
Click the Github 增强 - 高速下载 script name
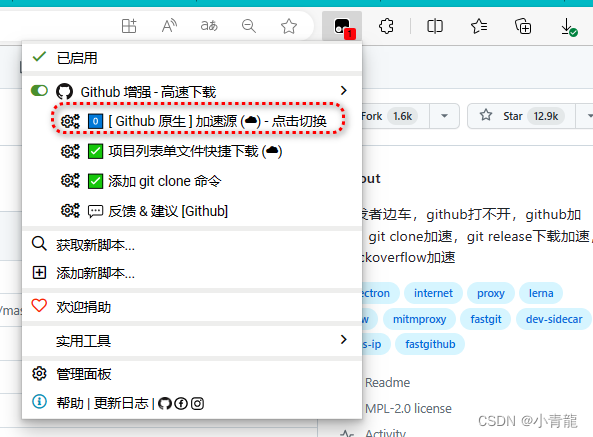point(148,92)
